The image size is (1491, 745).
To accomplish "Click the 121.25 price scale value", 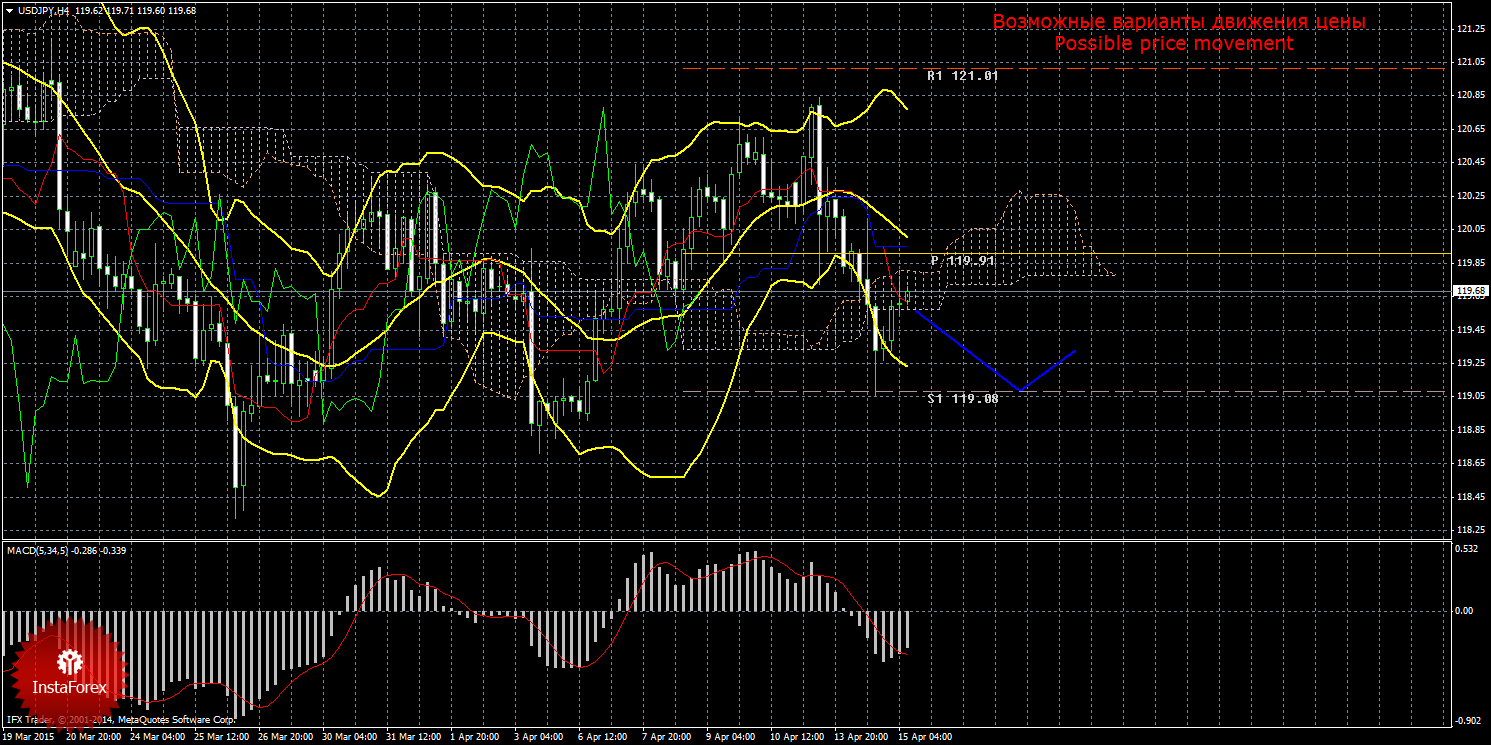I will (1469, 29).
